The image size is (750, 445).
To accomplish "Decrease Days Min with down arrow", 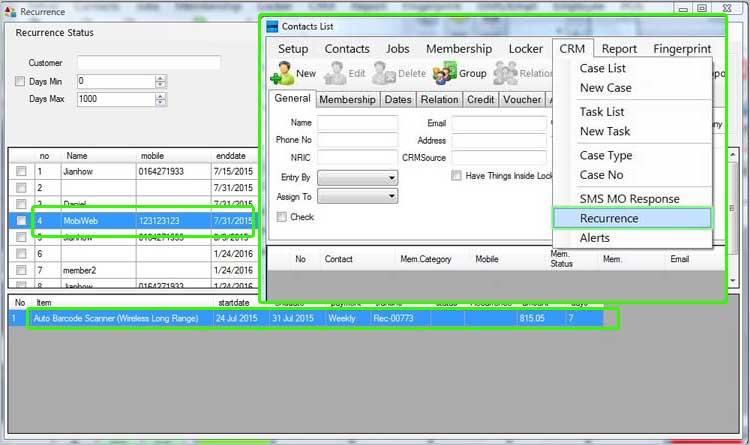I will 161,85.
